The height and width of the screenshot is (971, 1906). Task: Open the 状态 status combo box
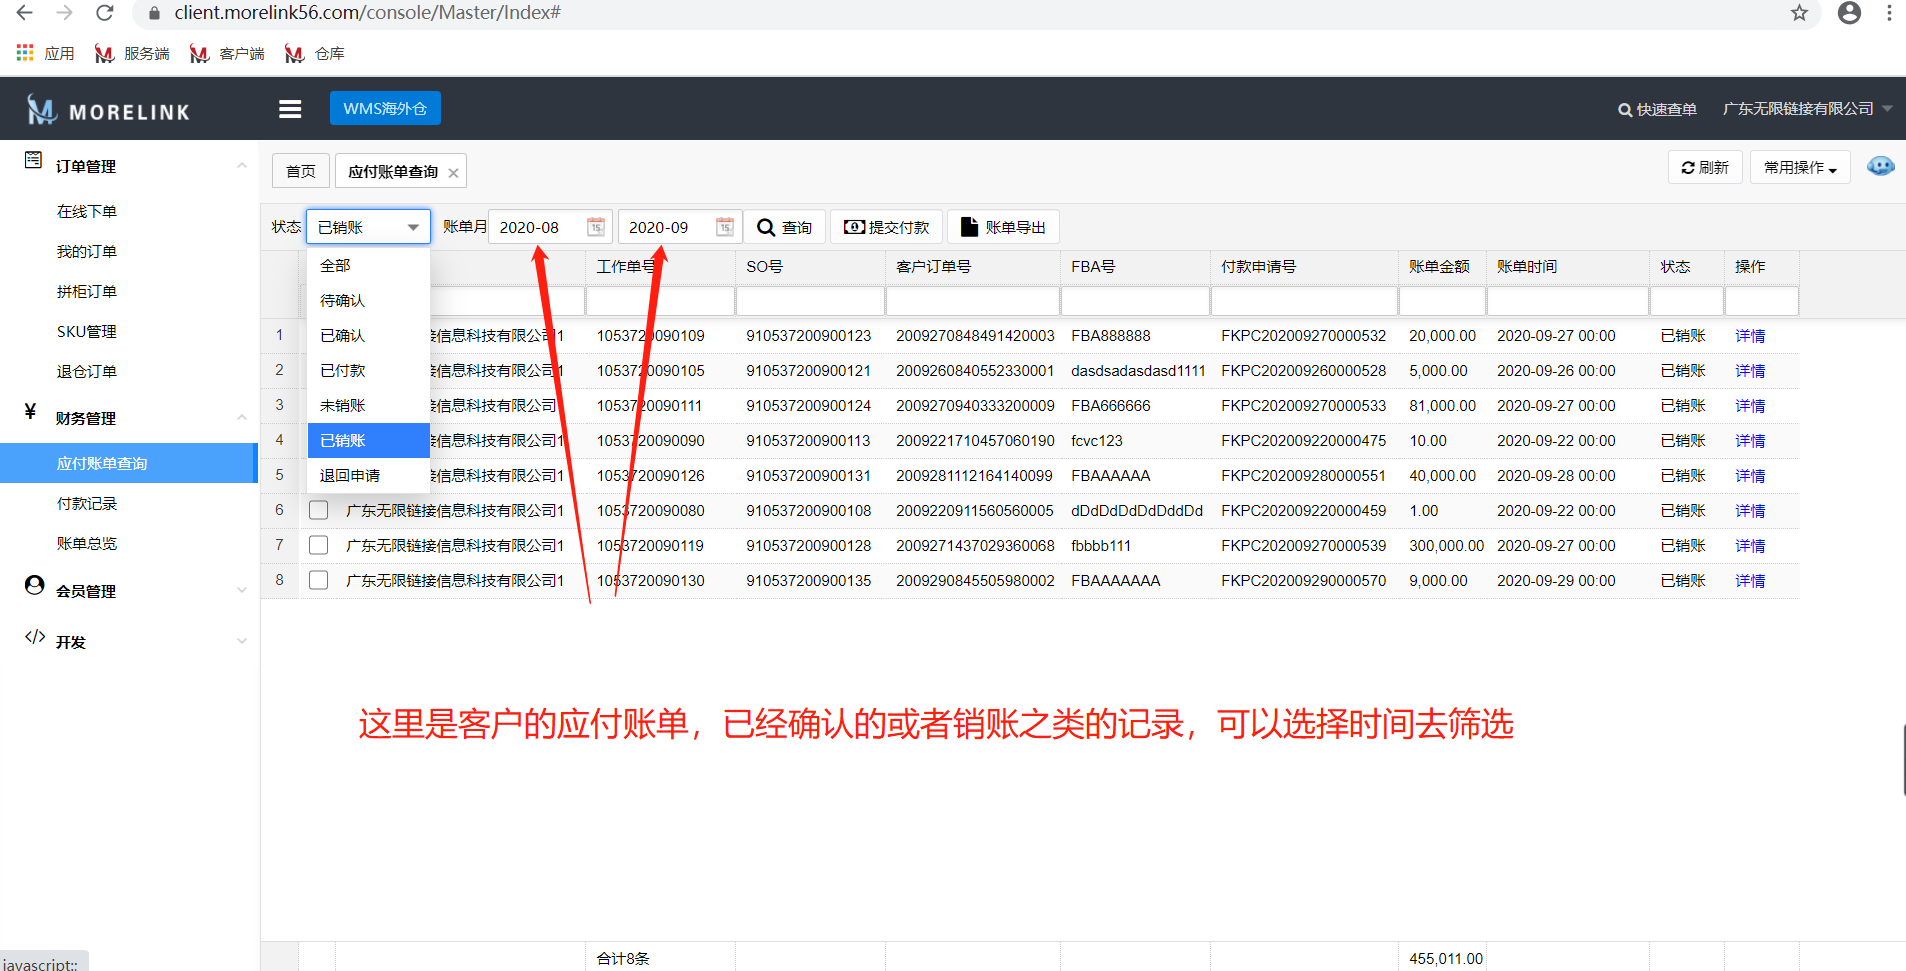tap(368, 227)
